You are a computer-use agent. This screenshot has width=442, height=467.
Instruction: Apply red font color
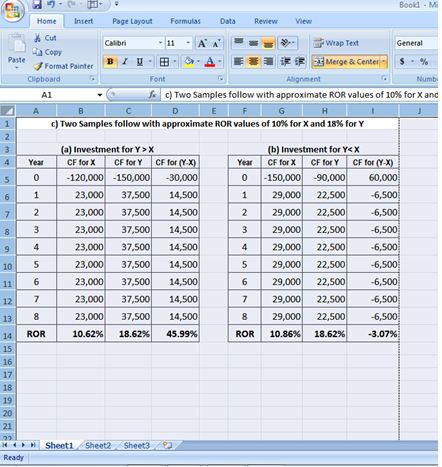click(x=210, y=62)
